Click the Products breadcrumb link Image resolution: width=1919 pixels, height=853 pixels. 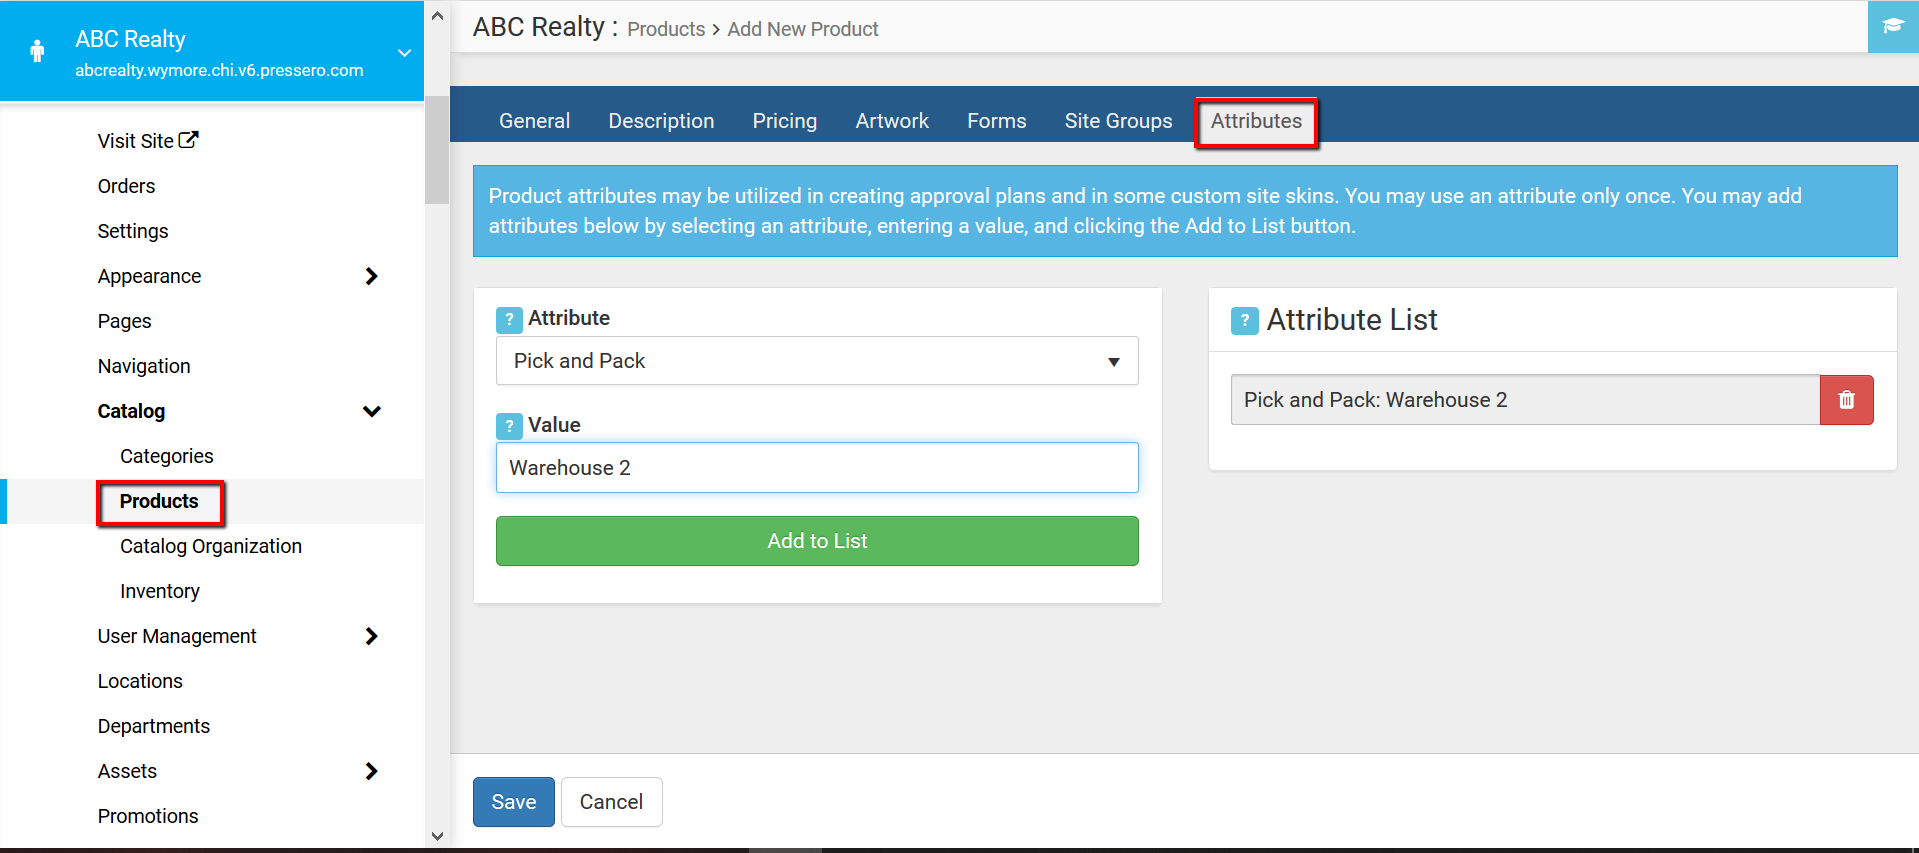click(x=666, y=29)
